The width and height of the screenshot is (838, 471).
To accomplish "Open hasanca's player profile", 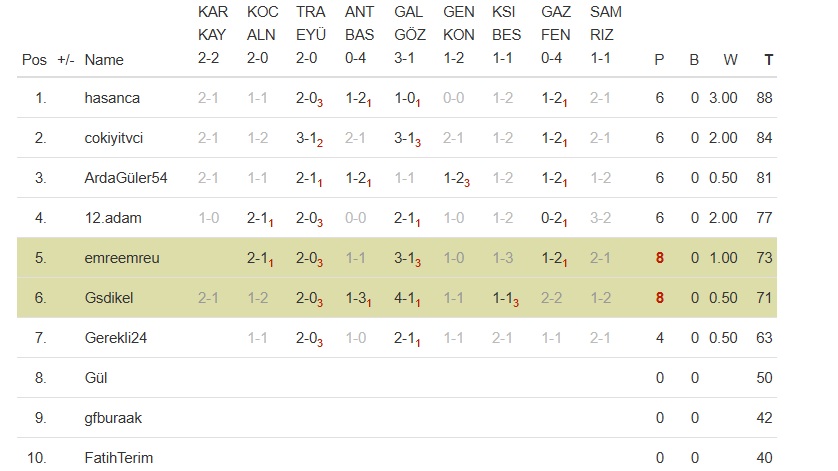I will [x=113, y=98].
